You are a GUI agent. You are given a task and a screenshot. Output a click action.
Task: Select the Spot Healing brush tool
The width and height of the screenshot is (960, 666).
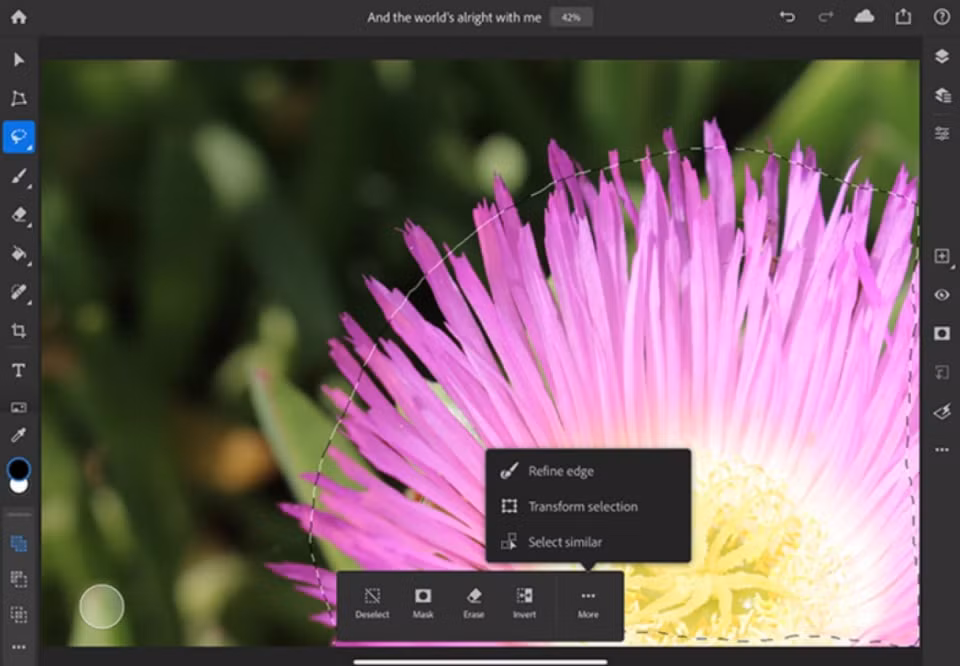pos(19,291)
